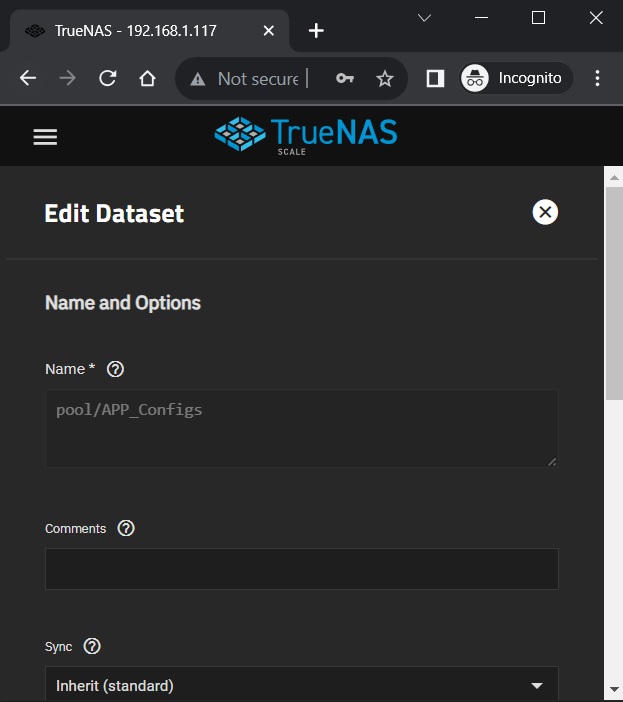Open a new browser tab
This screenshot has height=702, width=623.
click(x=316, y=31)
